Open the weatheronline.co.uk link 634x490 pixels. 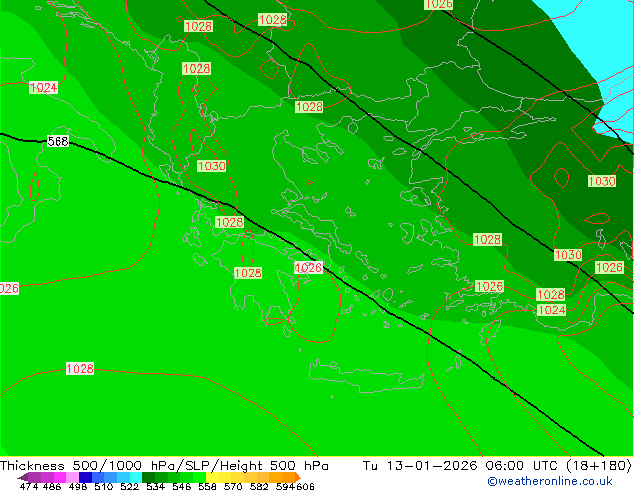(550, 481)
